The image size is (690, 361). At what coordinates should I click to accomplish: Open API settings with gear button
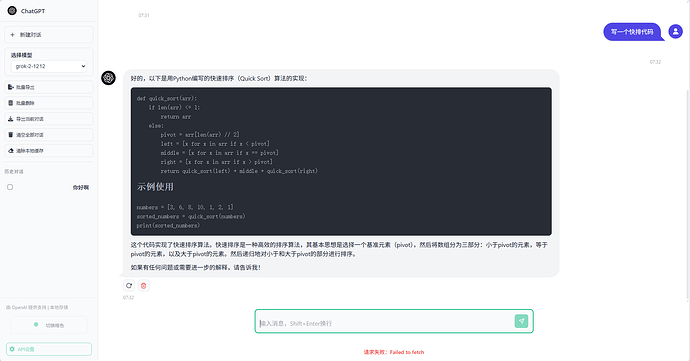pos(49,349)
